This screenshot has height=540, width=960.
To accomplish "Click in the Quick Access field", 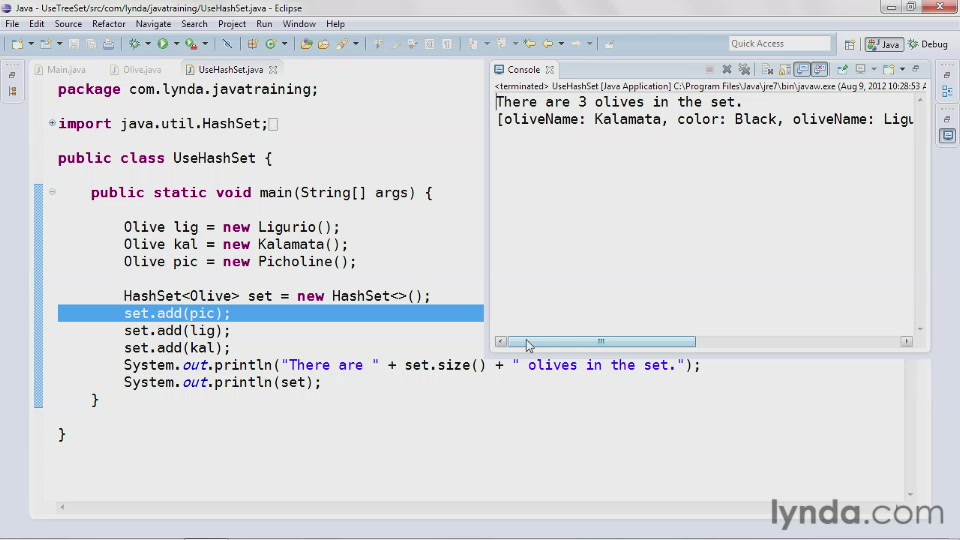I will tap(779, 43).
